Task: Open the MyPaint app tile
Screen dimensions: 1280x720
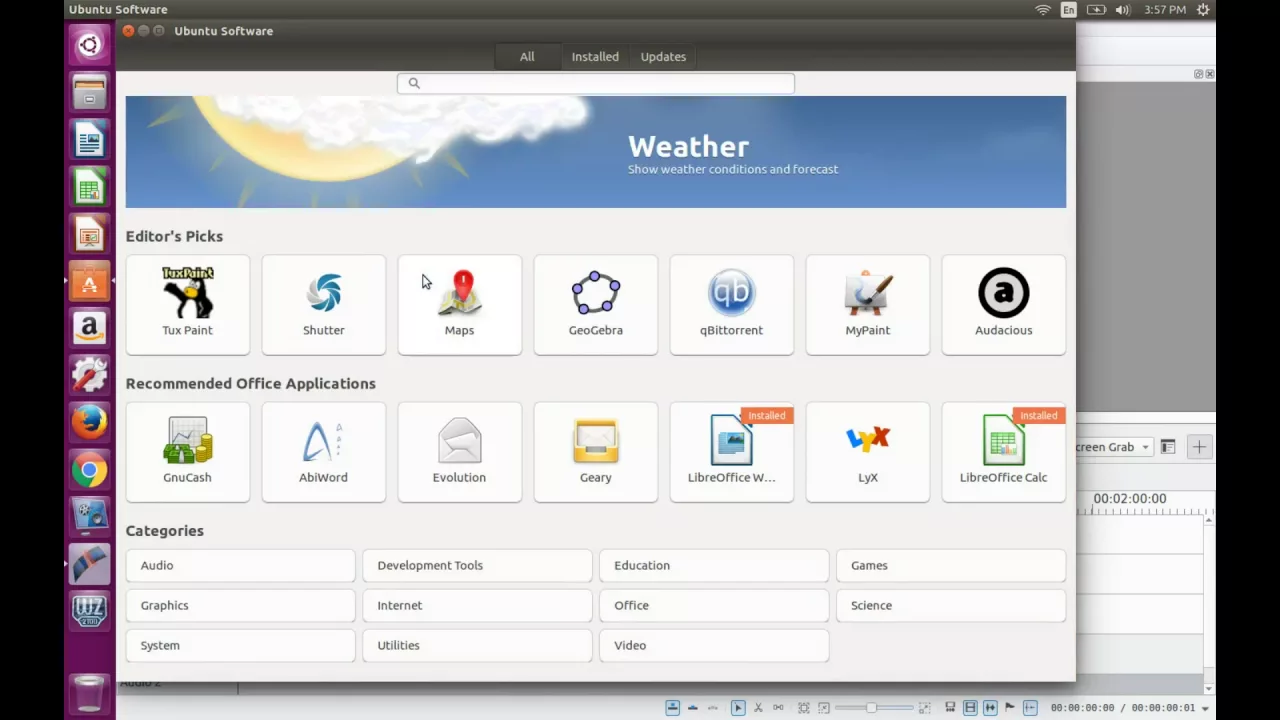Action: point(867,305)
